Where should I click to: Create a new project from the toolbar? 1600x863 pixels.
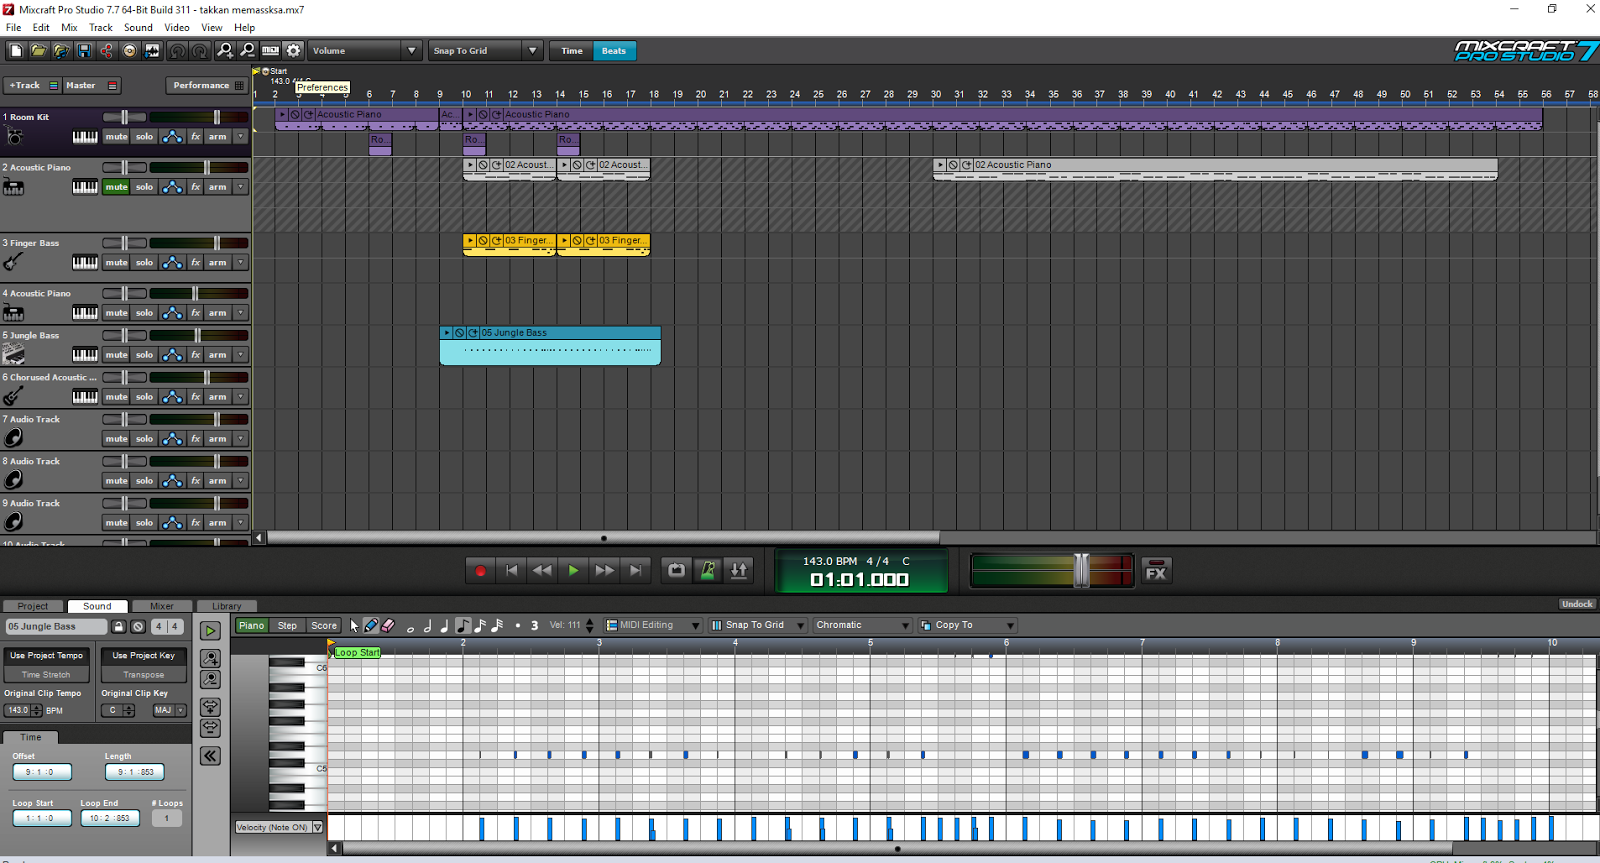click(16, 50)
